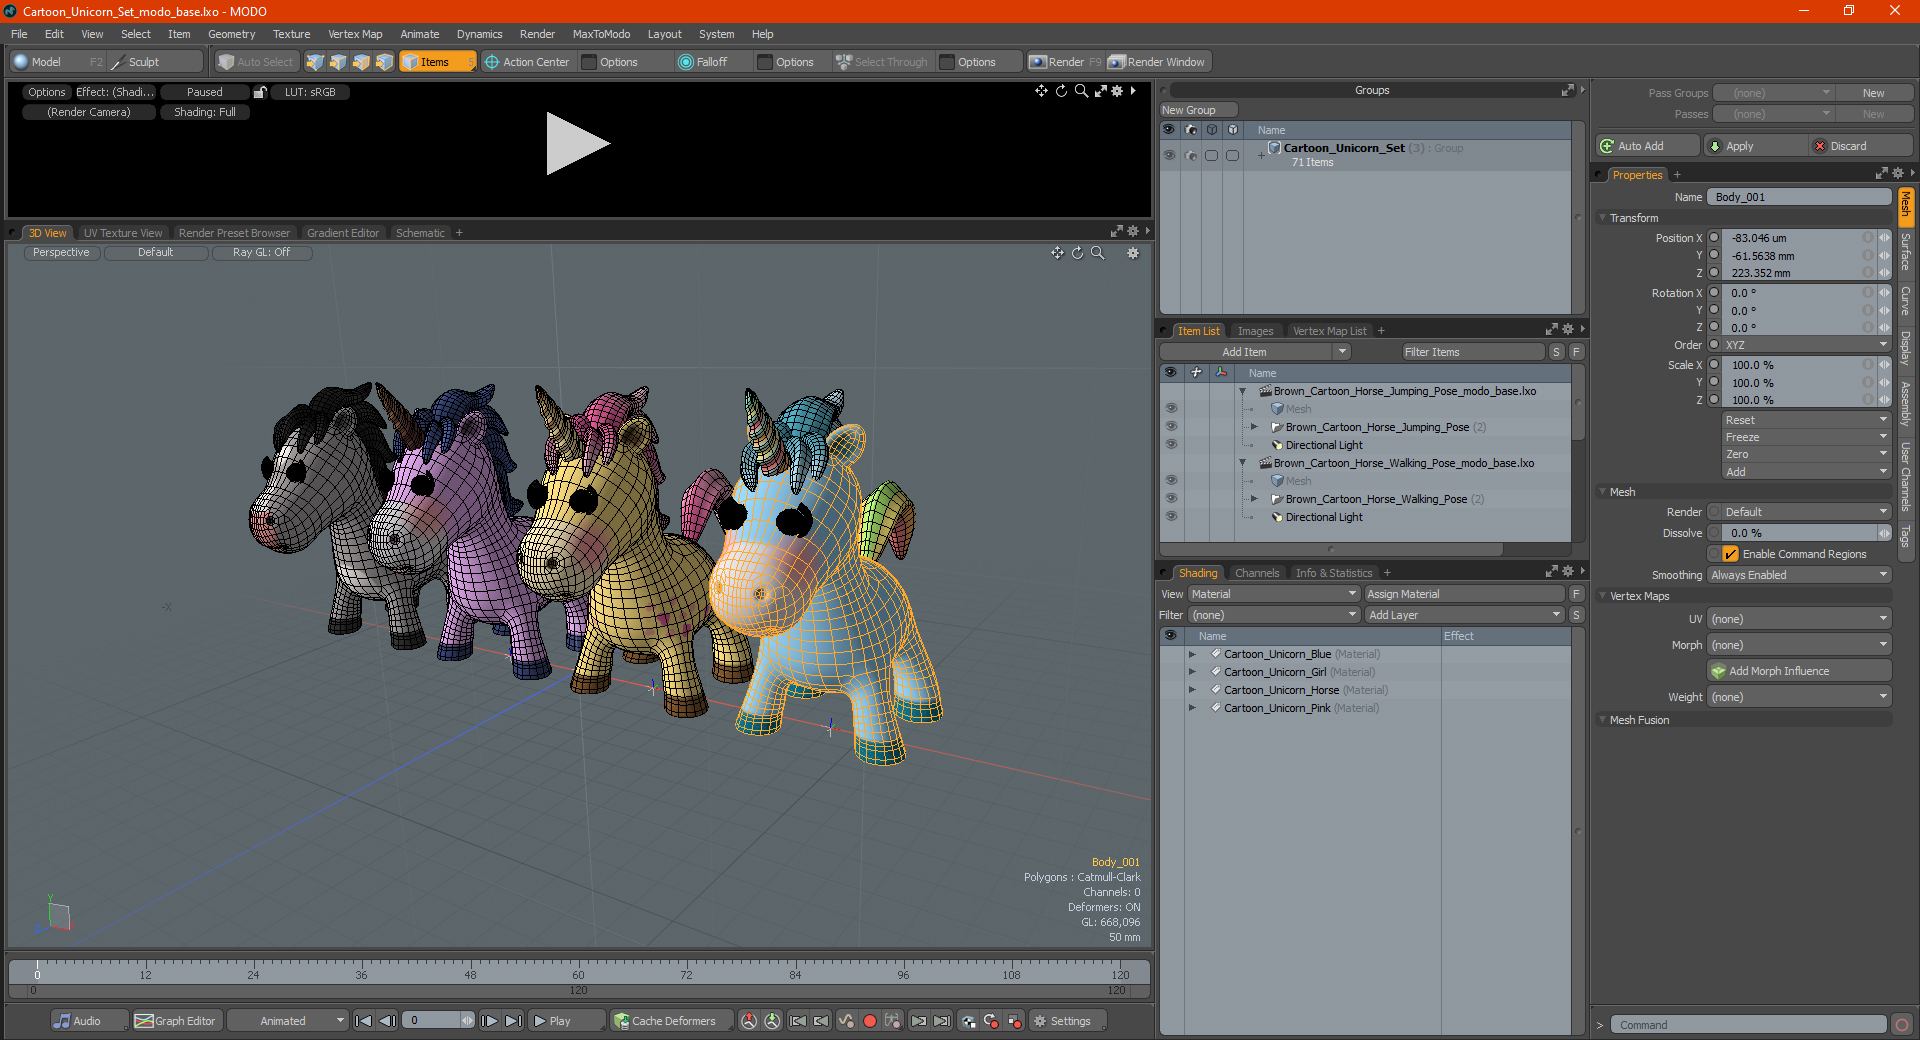This screenshot has width=1920, height=1040.
Task: Collapse Brown_Cartoon_Horse_Walking_Pose_modo_base.lxo scene
Action: 1243,463
